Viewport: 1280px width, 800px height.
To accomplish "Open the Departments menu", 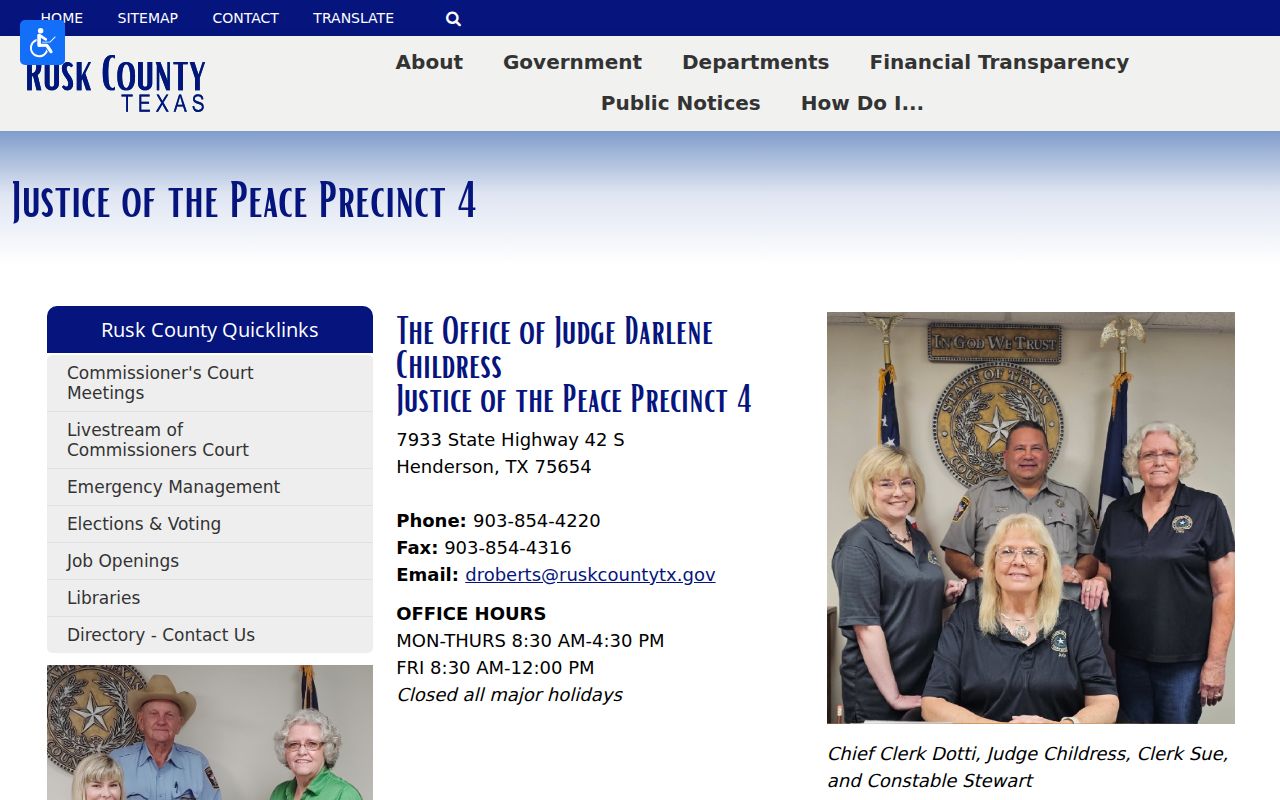I will (x=755, y=62).
